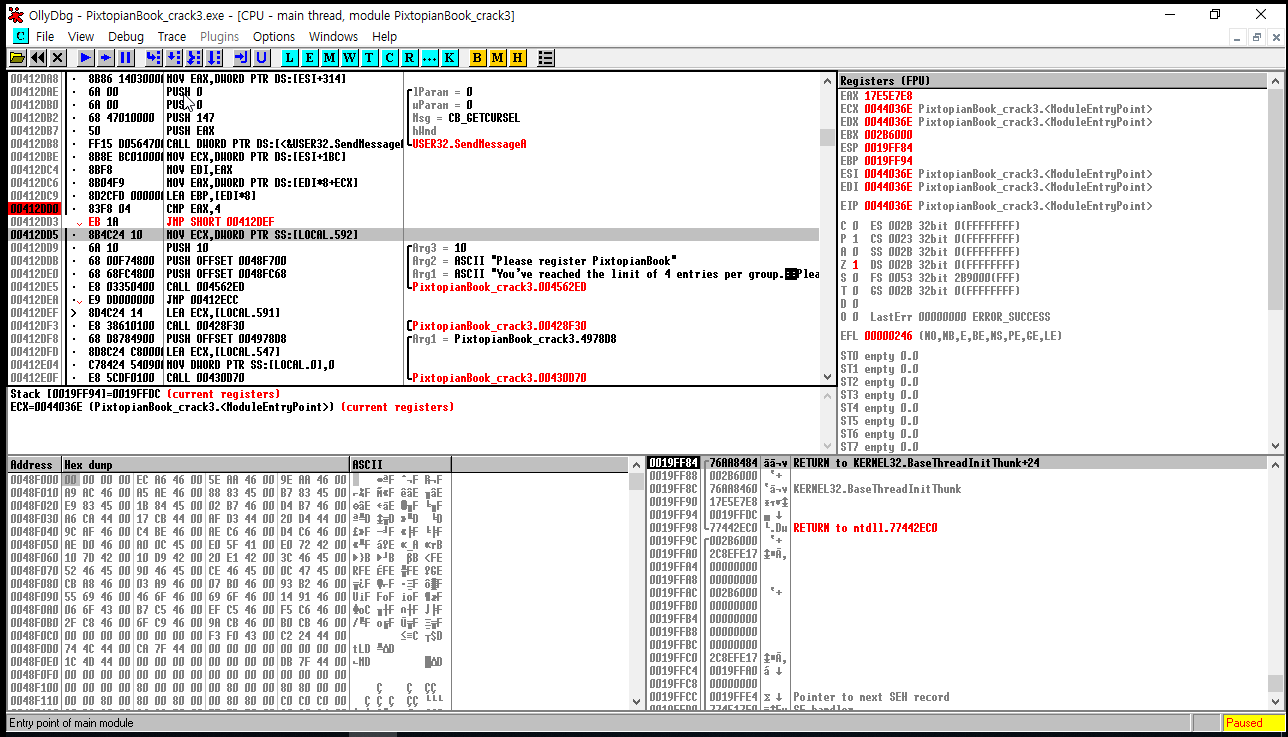The height and width of the screenshot is (737, 1288).
Task: Select EFL value 00000246
Action: click(888, 336)
